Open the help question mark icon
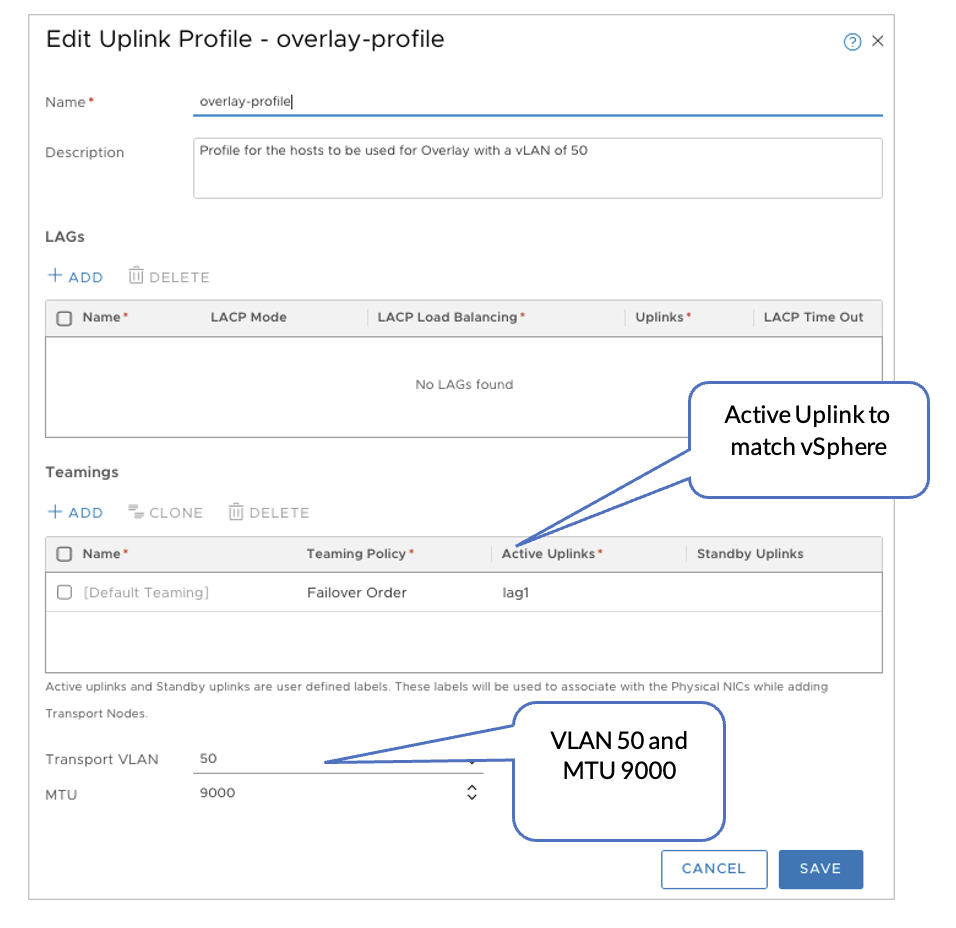This screenshot has height=928, width=956. (x=852, y=42)
